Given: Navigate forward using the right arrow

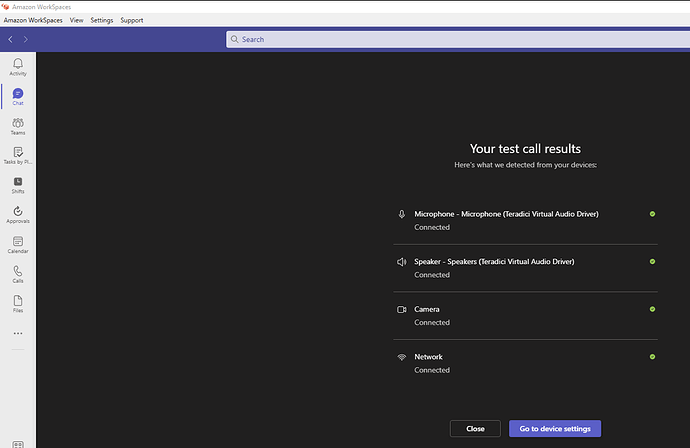Looking at the screenshot, I should pos(26,39).
